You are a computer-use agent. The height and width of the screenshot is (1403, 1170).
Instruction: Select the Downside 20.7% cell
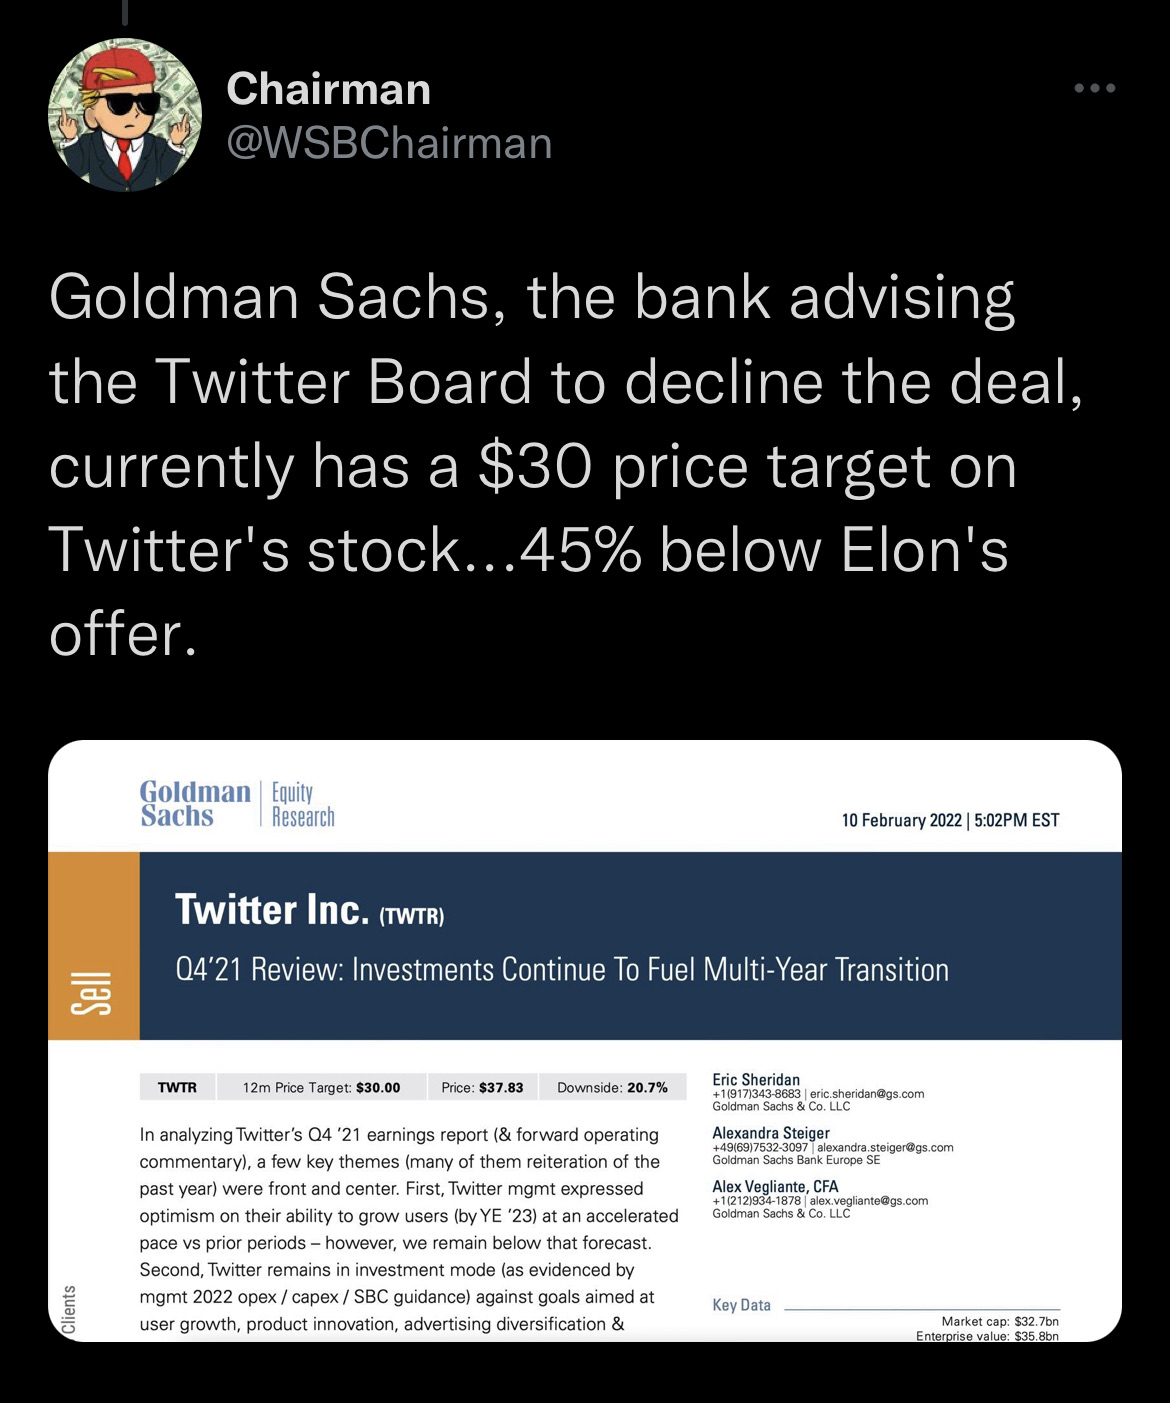pos(612,1087)
